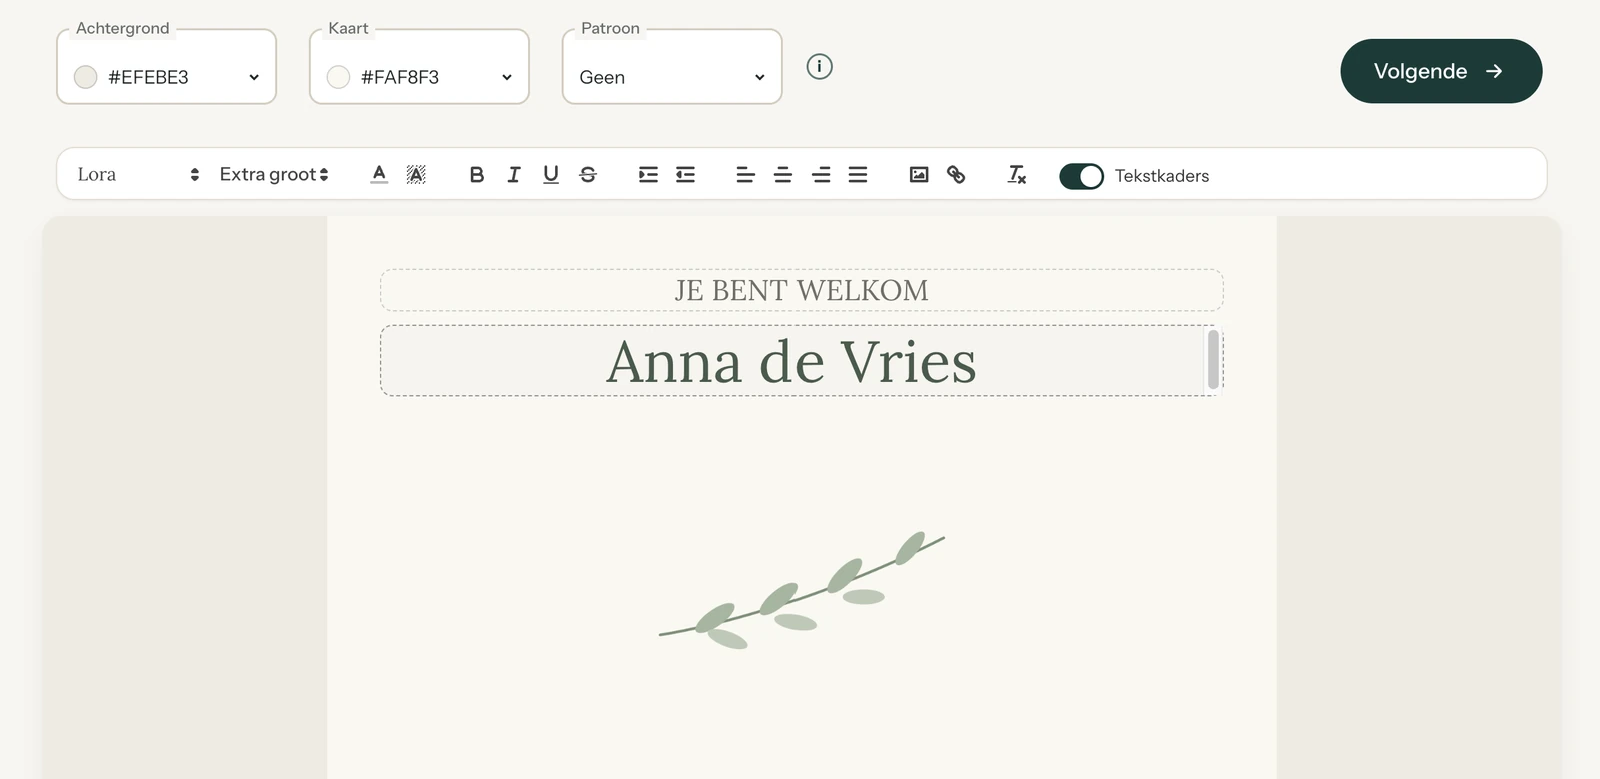Image resolution: width=1600 pixels, height=779 pixels.
Task: Justify the text alignment
Action: 858,175
